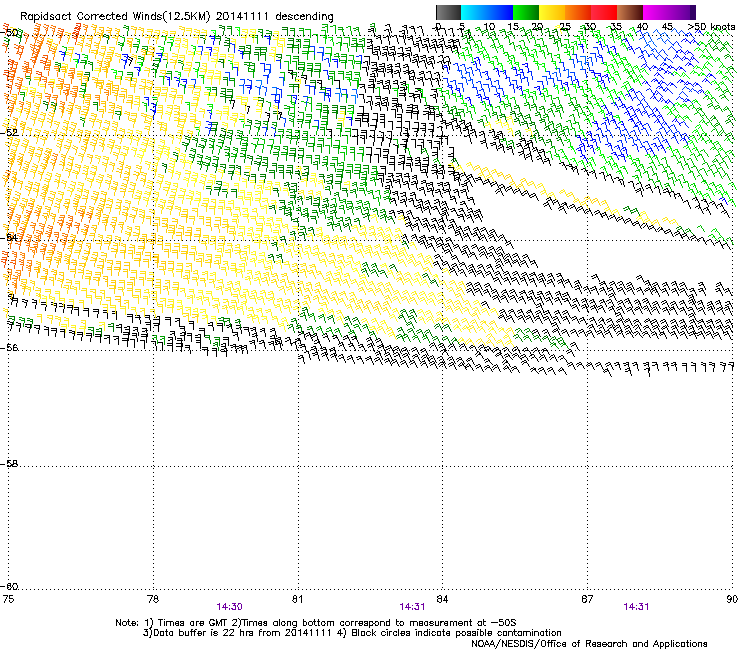740x650 pixels.
Task: Click the word 'descending' in the title
Action: pyautogui.click(x=304, y=17)
